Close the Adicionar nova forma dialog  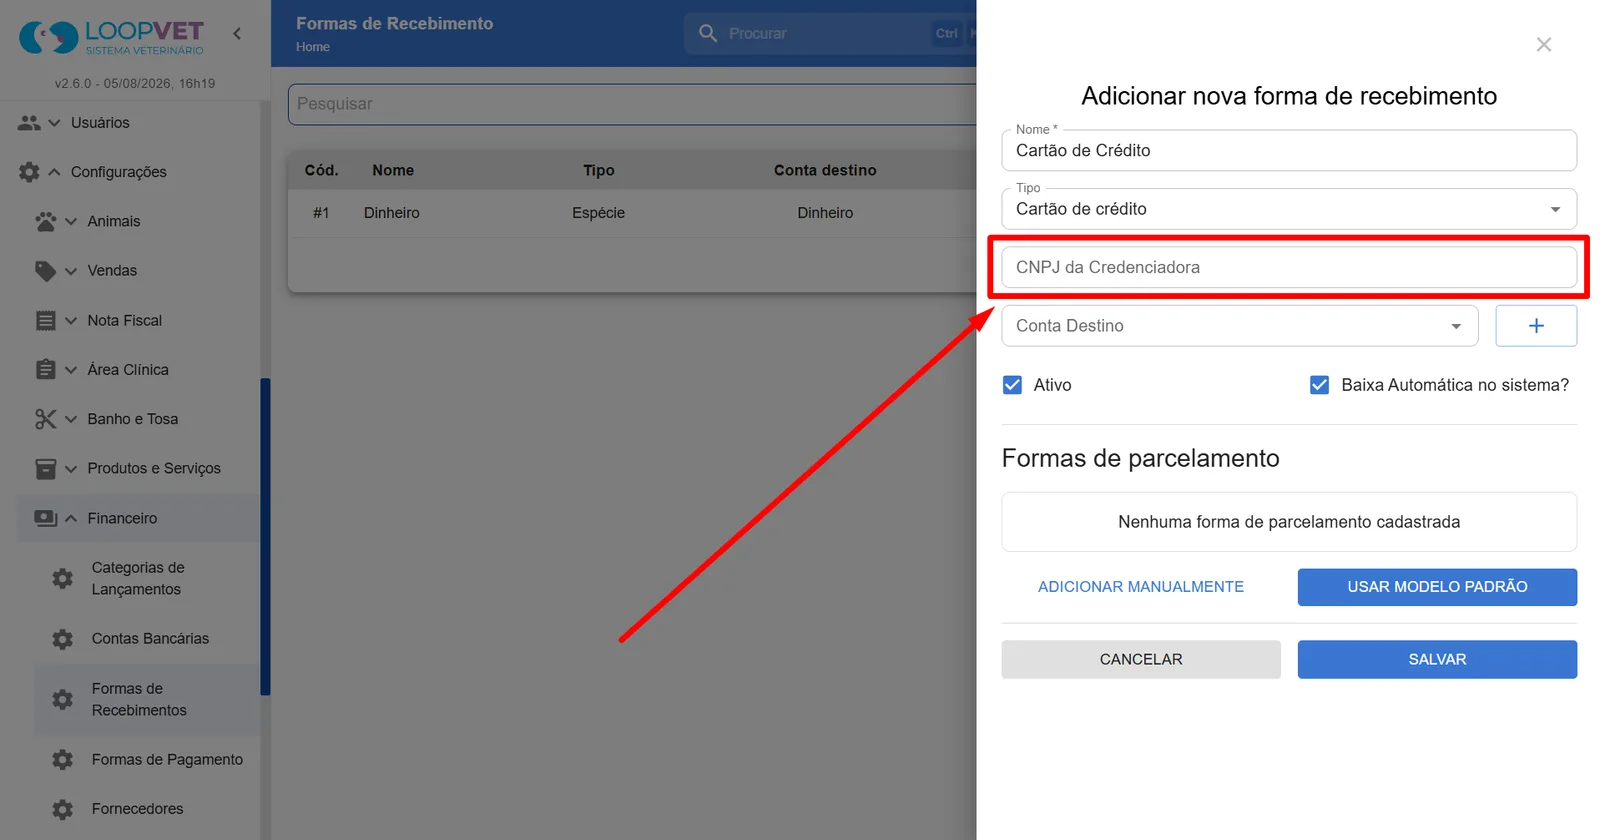coord(1544,44)
